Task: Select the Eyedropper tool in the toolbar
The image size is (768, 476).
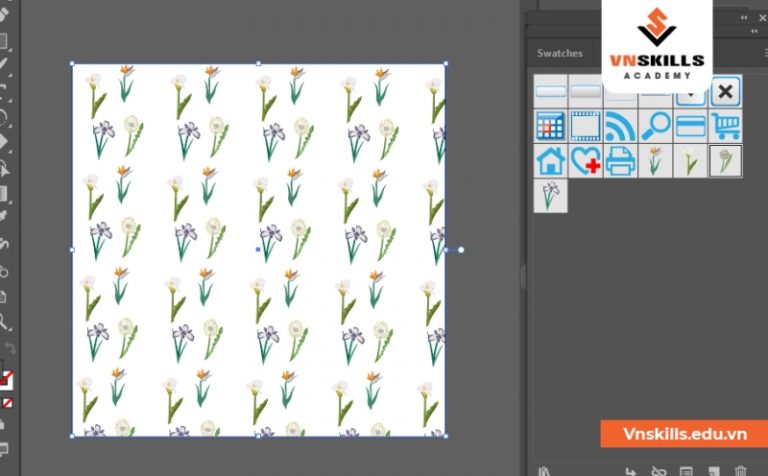Action: point(4,216)
